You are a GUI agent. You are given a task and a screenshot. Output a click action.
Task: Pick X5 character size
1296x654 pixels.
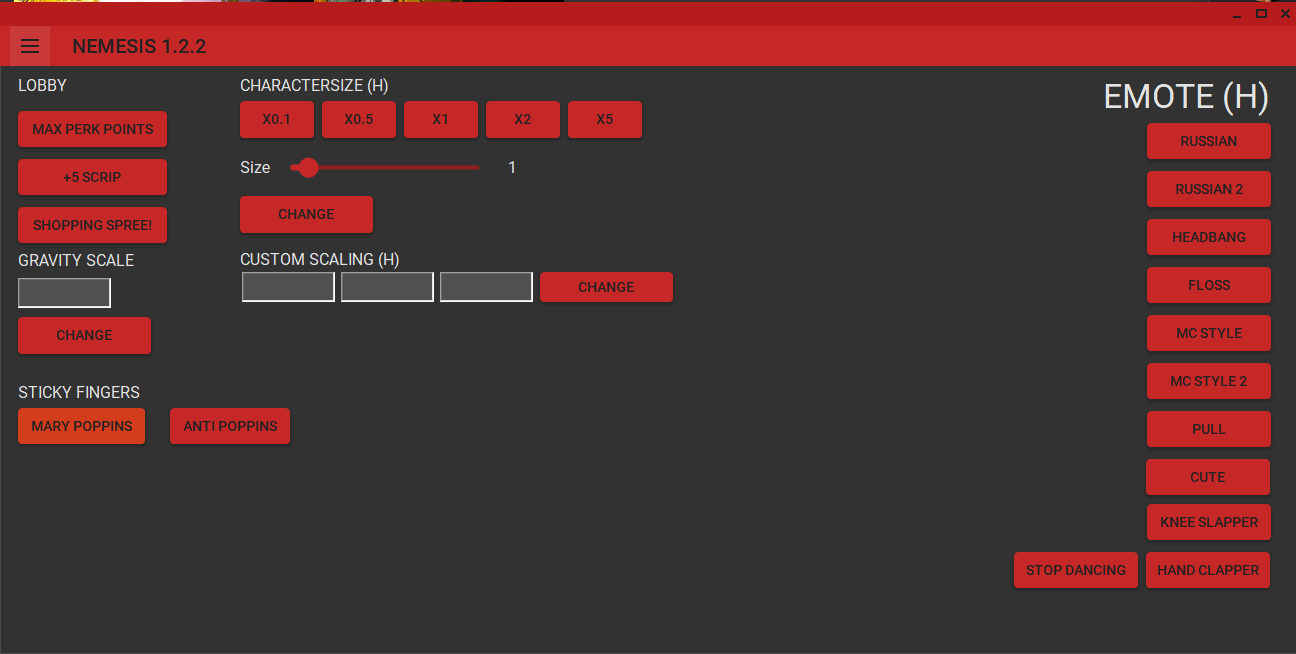click(605, 119)
